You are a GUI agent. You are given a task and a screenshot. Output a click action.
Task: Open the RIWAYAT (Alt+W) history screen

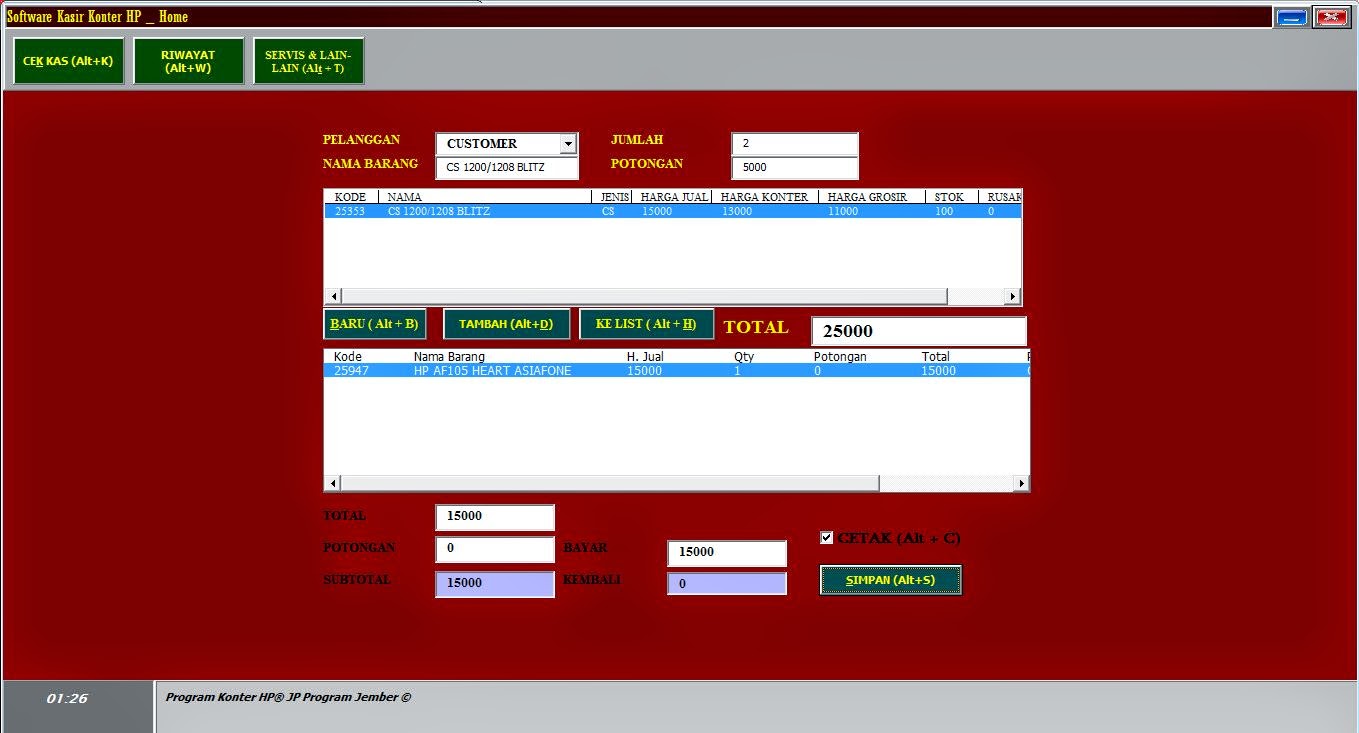(x=188, y=60)
